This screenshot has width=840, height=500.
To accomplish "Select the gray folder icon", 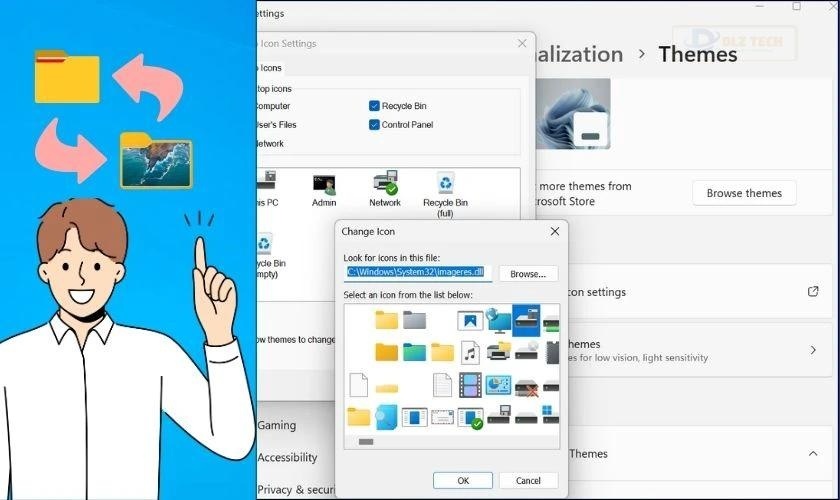I will [414, 320].
